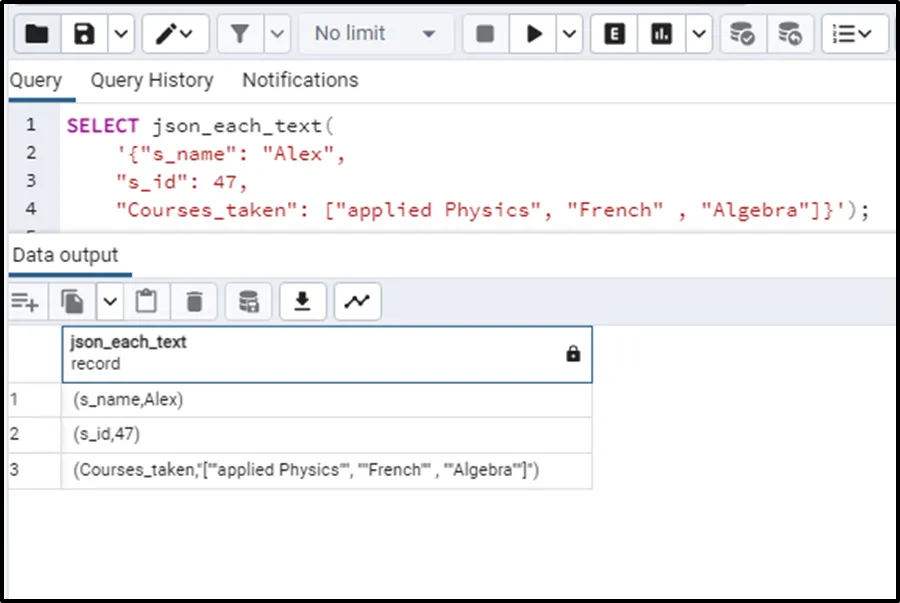
Task: Open the No limit rows dropdown
Action: (375, 34)
